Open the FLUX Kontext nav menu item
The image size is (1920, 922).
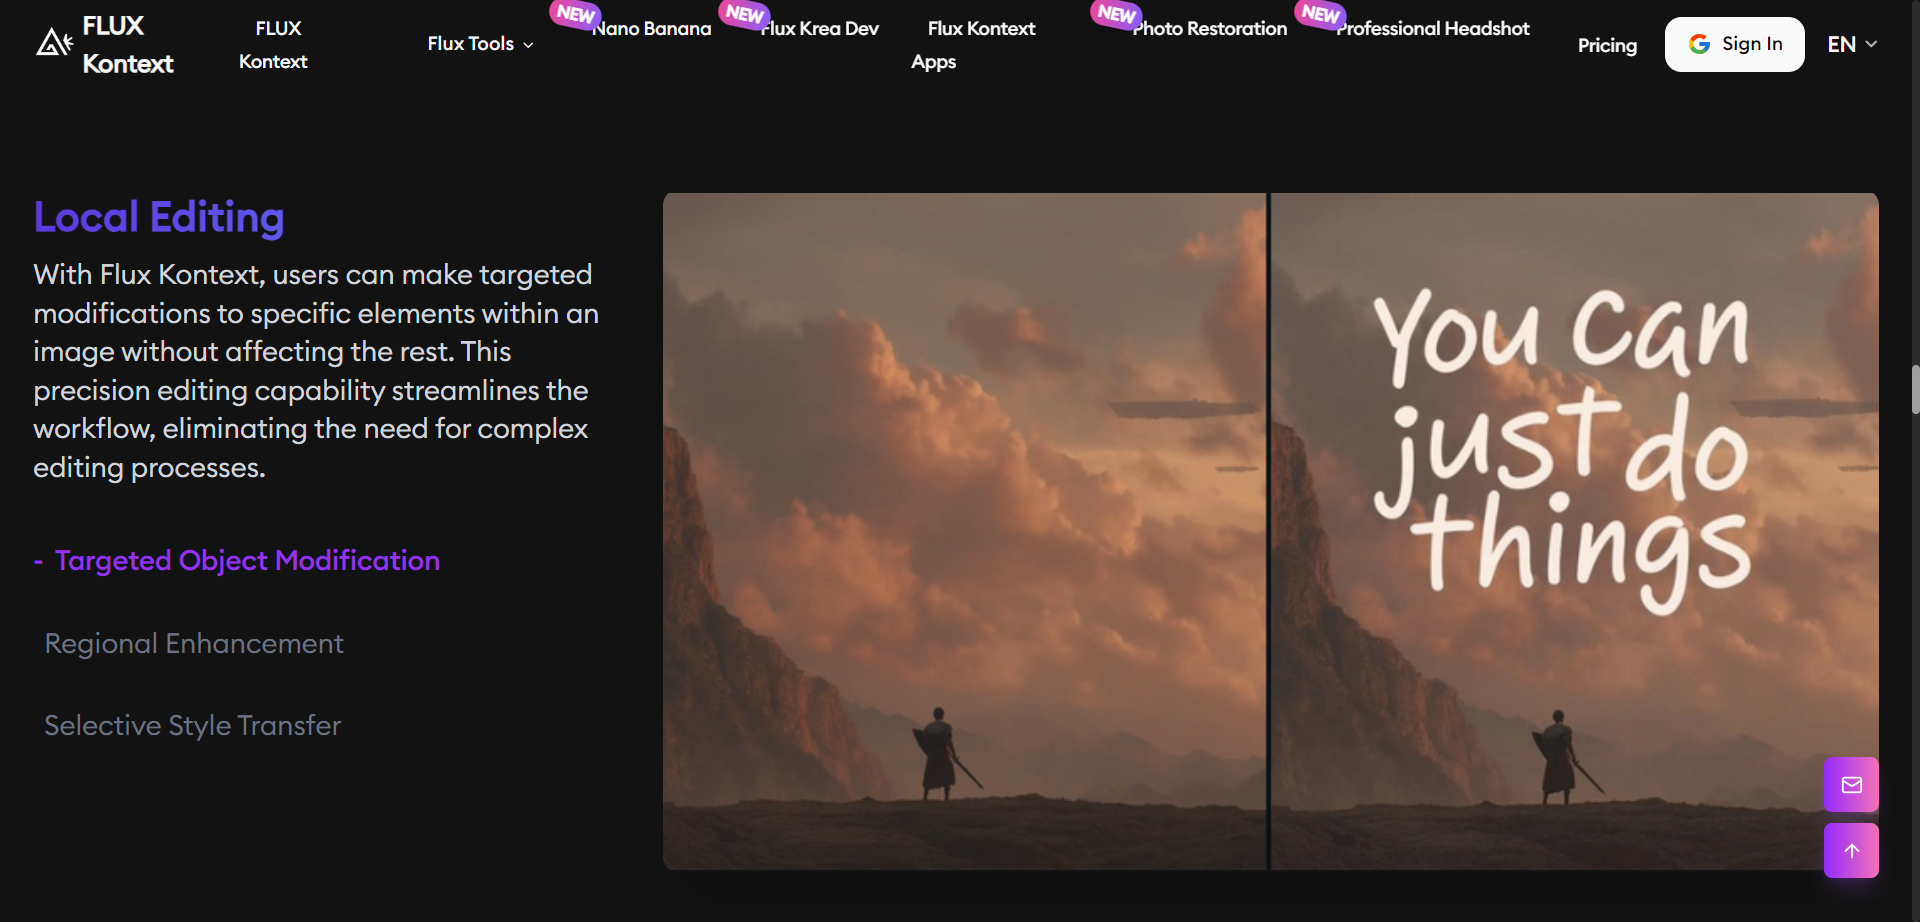tap(274, 45)
